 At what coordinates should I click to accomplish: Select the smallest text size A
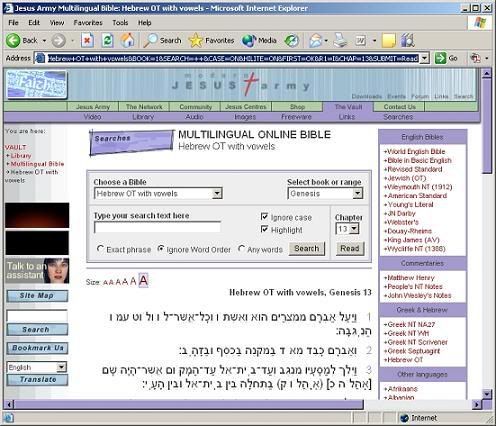106,283
